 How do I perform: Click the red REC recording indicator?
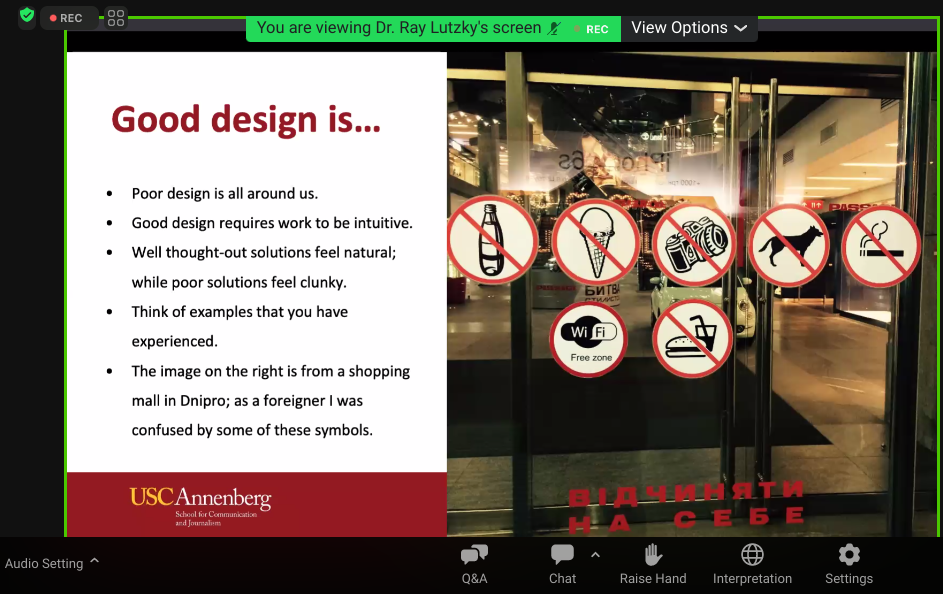pyautogui.click(x=68, y=18)
